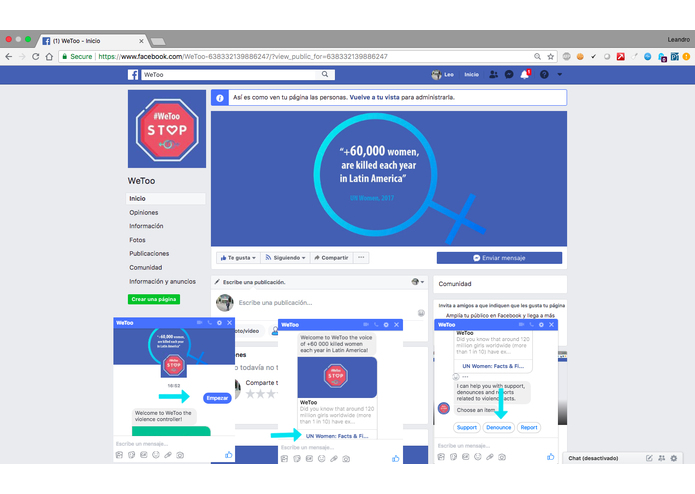Open the sticker picker in the STOP card chat
This screenshot has width=695, height=494.
[x=297, y=459]
